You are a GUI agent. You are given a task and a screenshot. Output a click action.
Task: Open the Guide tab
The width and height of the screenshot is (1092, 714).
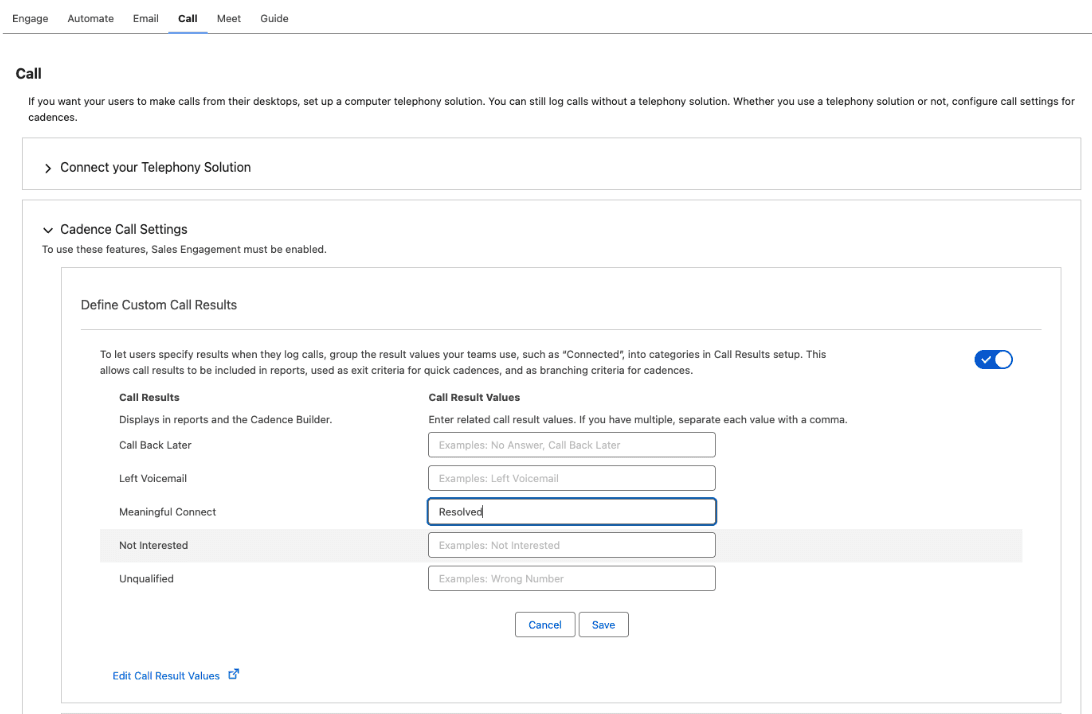pyautogui.click(x=274, y=18)
